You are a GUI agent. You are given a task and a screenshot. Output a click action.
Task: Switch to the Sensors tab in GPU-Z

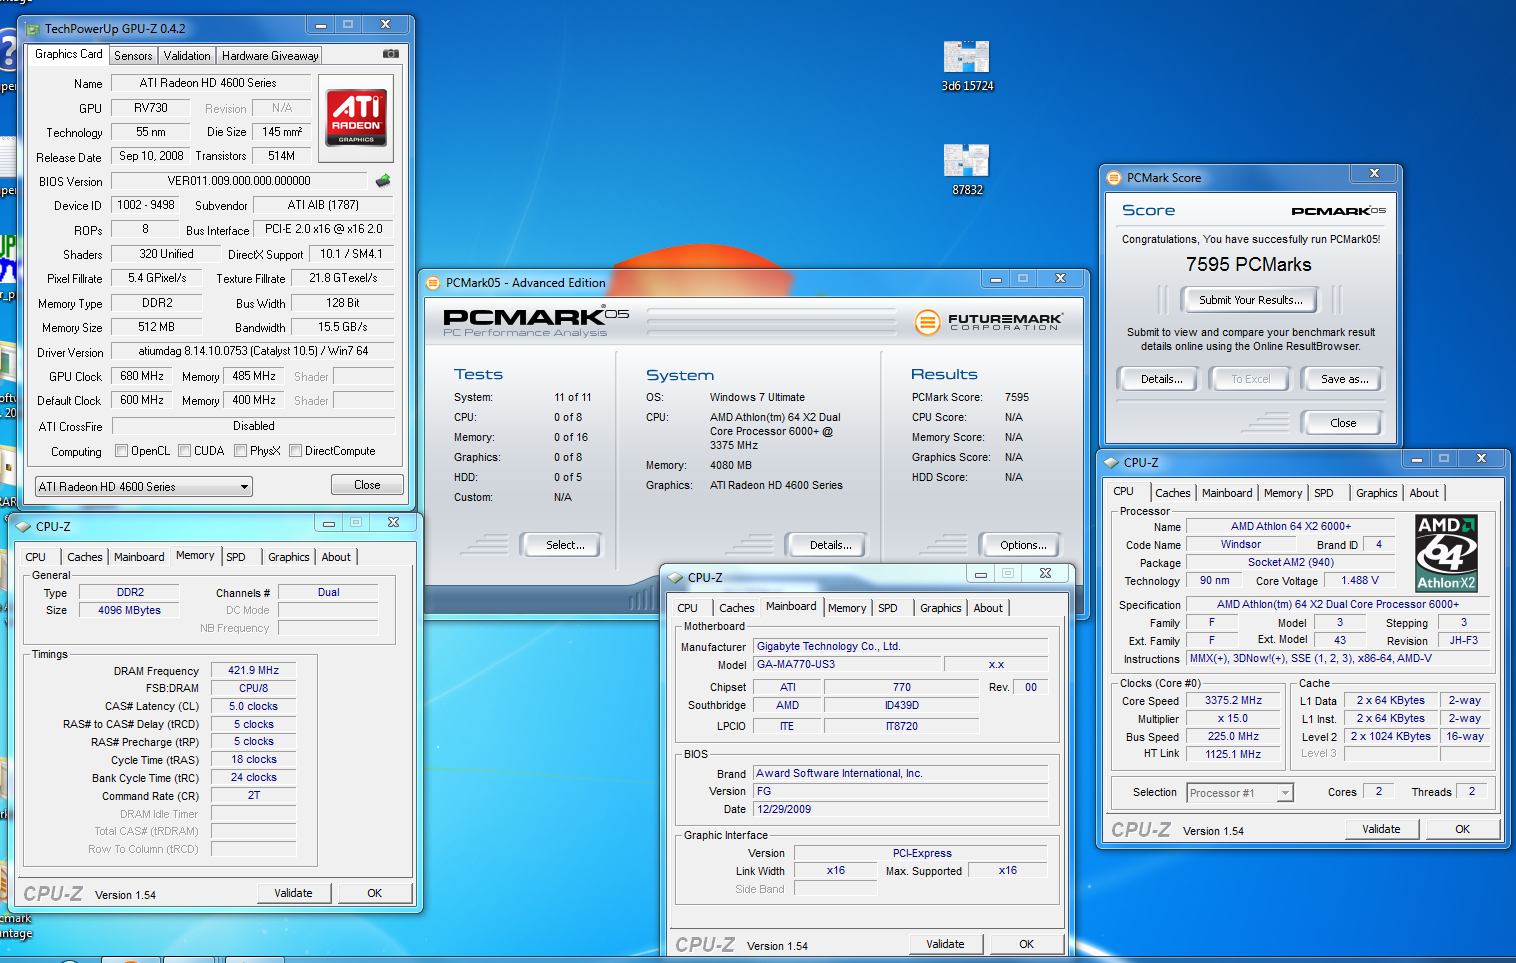click(133, 56)
